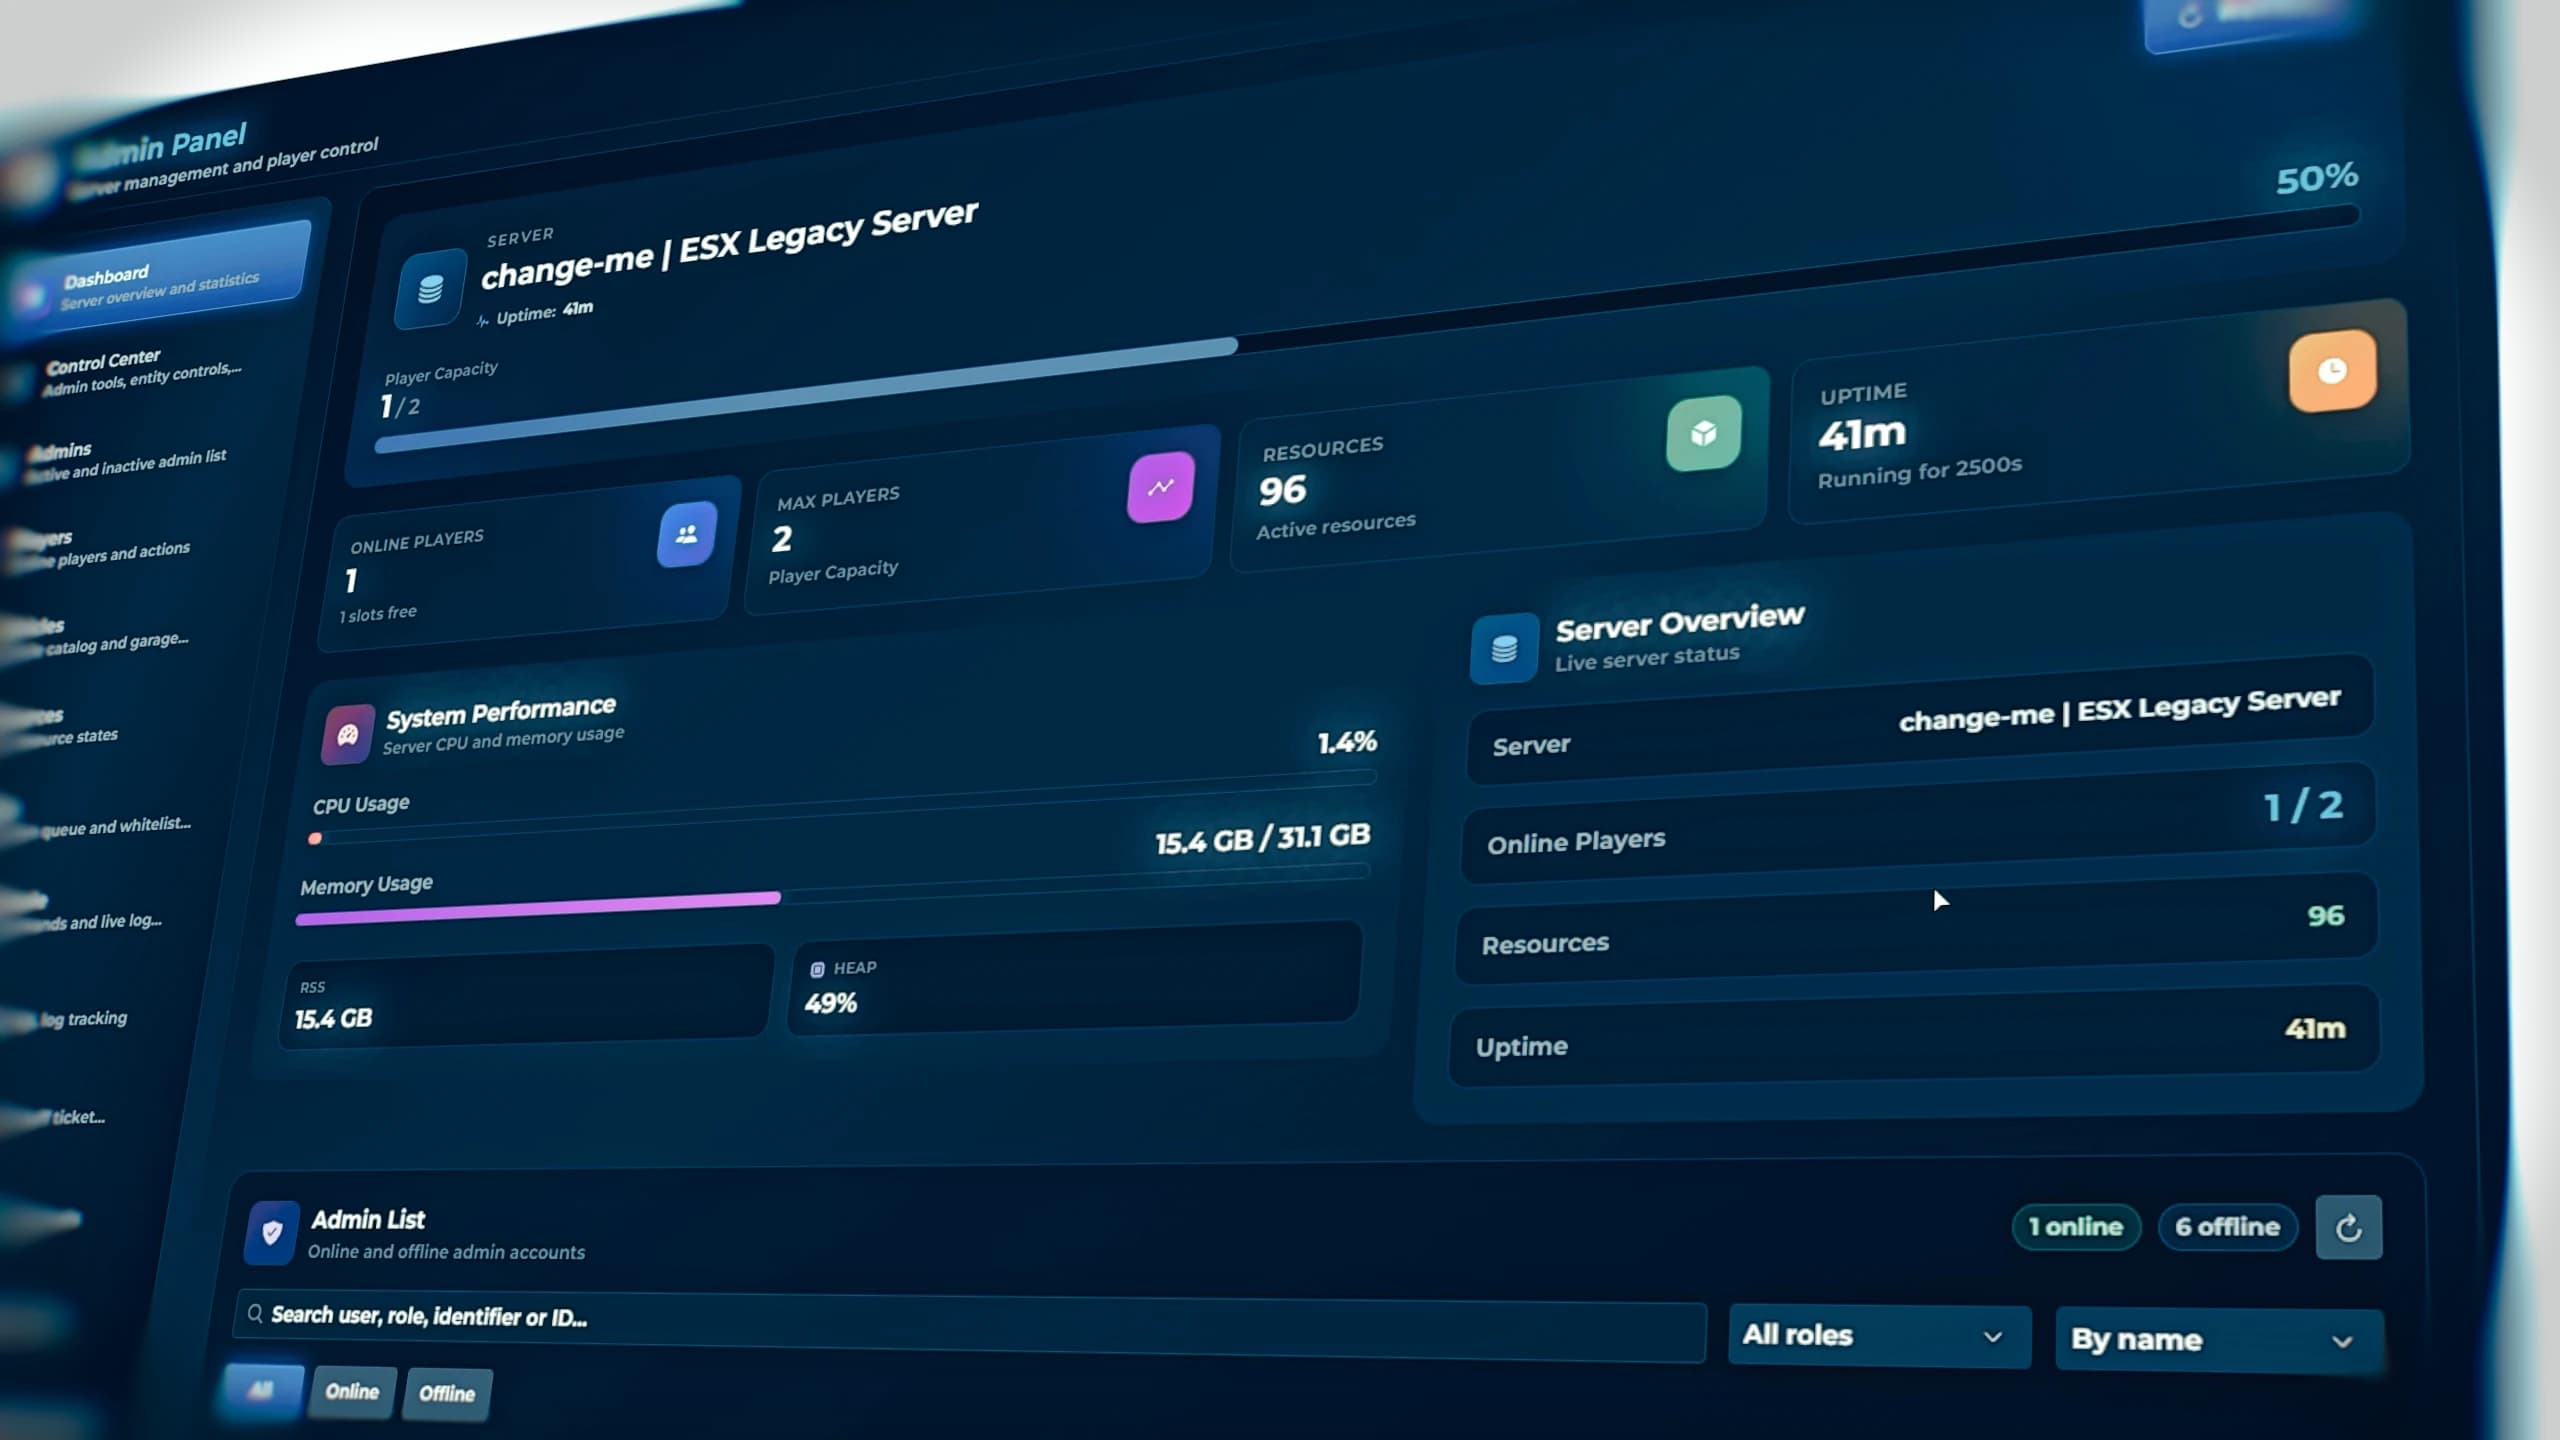Viewport: 2560px width, 1440px height.
Task: Click the Online Players 1 / 2 row
Action: click(x=1918, y=822)
